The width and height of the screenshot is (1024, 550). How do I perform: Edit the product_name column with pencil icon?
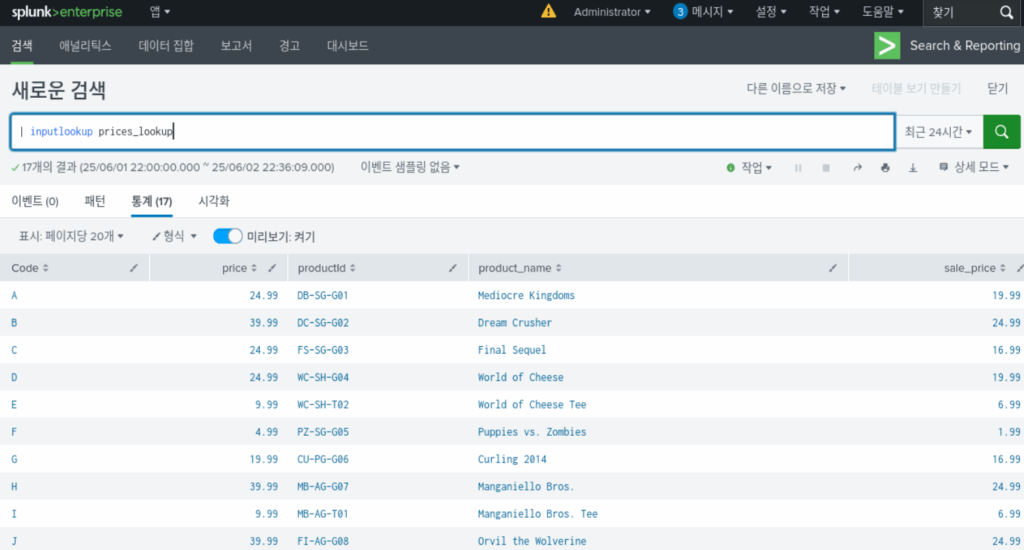[833, 268]
